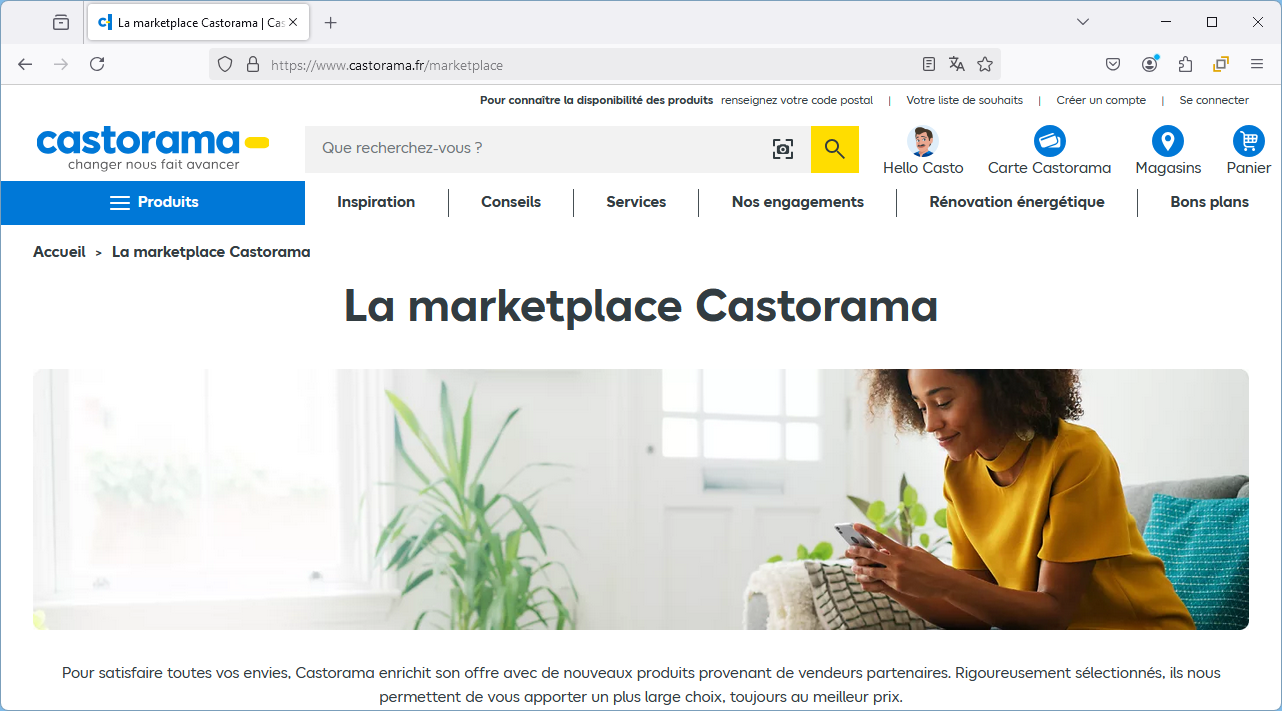Close the La marketplace Castorama tab
1282x711 pixels.
[293, 22]
